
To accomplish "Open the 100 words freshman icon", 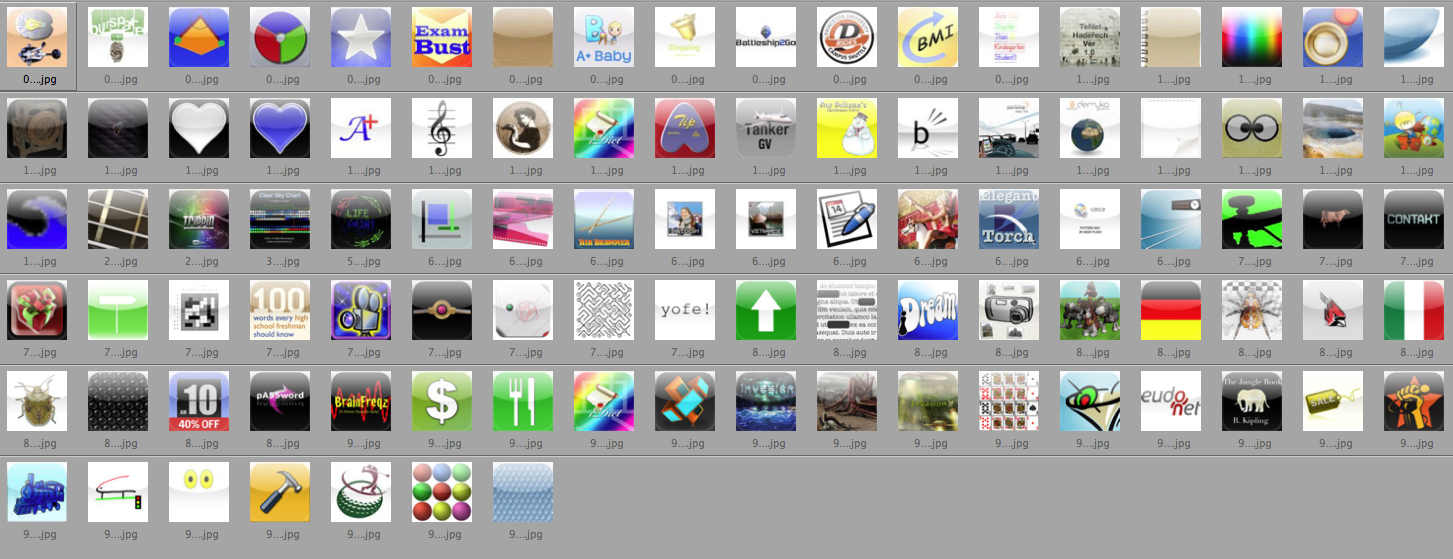I will 280,310.
